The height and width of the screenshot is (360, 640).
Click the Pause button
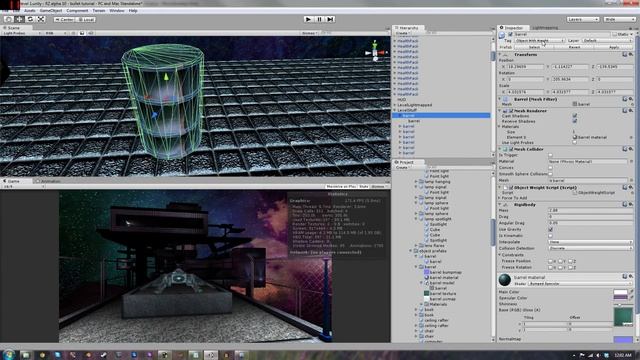coord(319,19)
